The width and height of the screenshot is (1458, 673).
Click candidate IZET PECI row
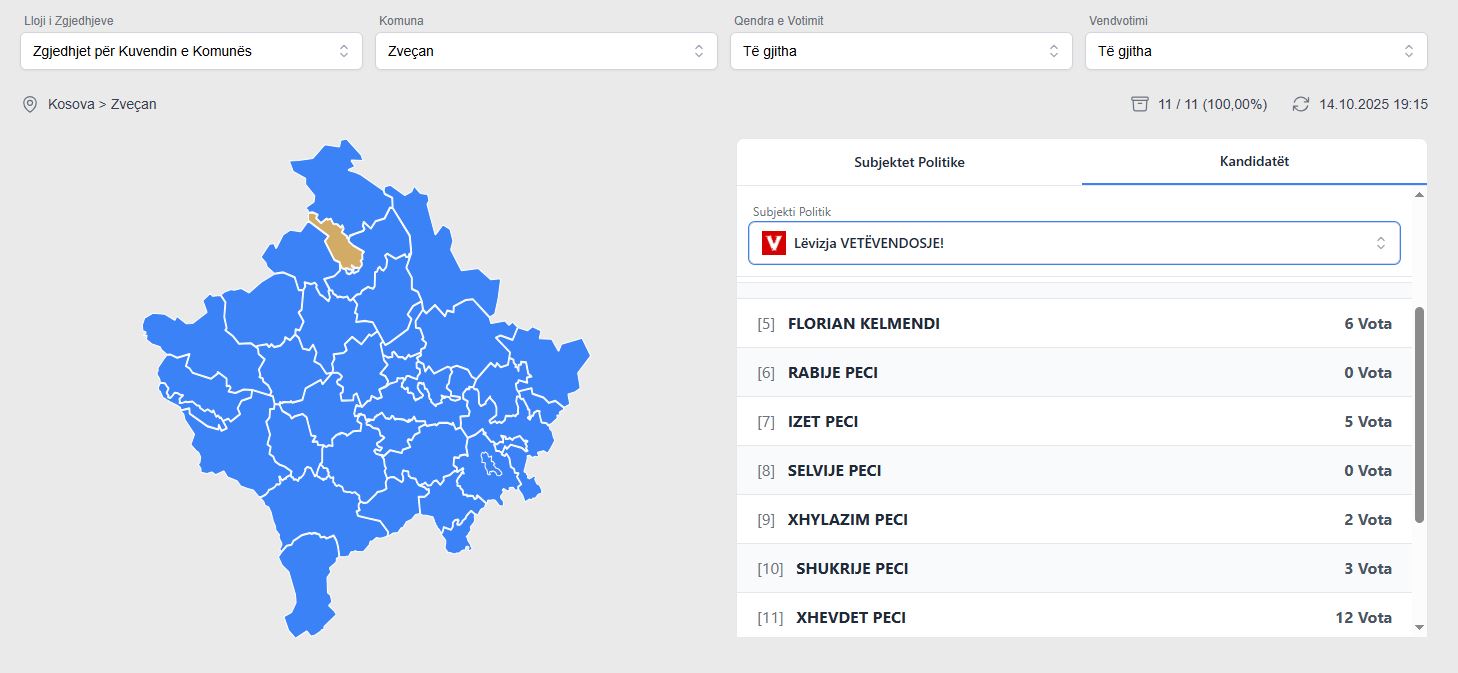pyautogui.click(x=1074, y=422)
